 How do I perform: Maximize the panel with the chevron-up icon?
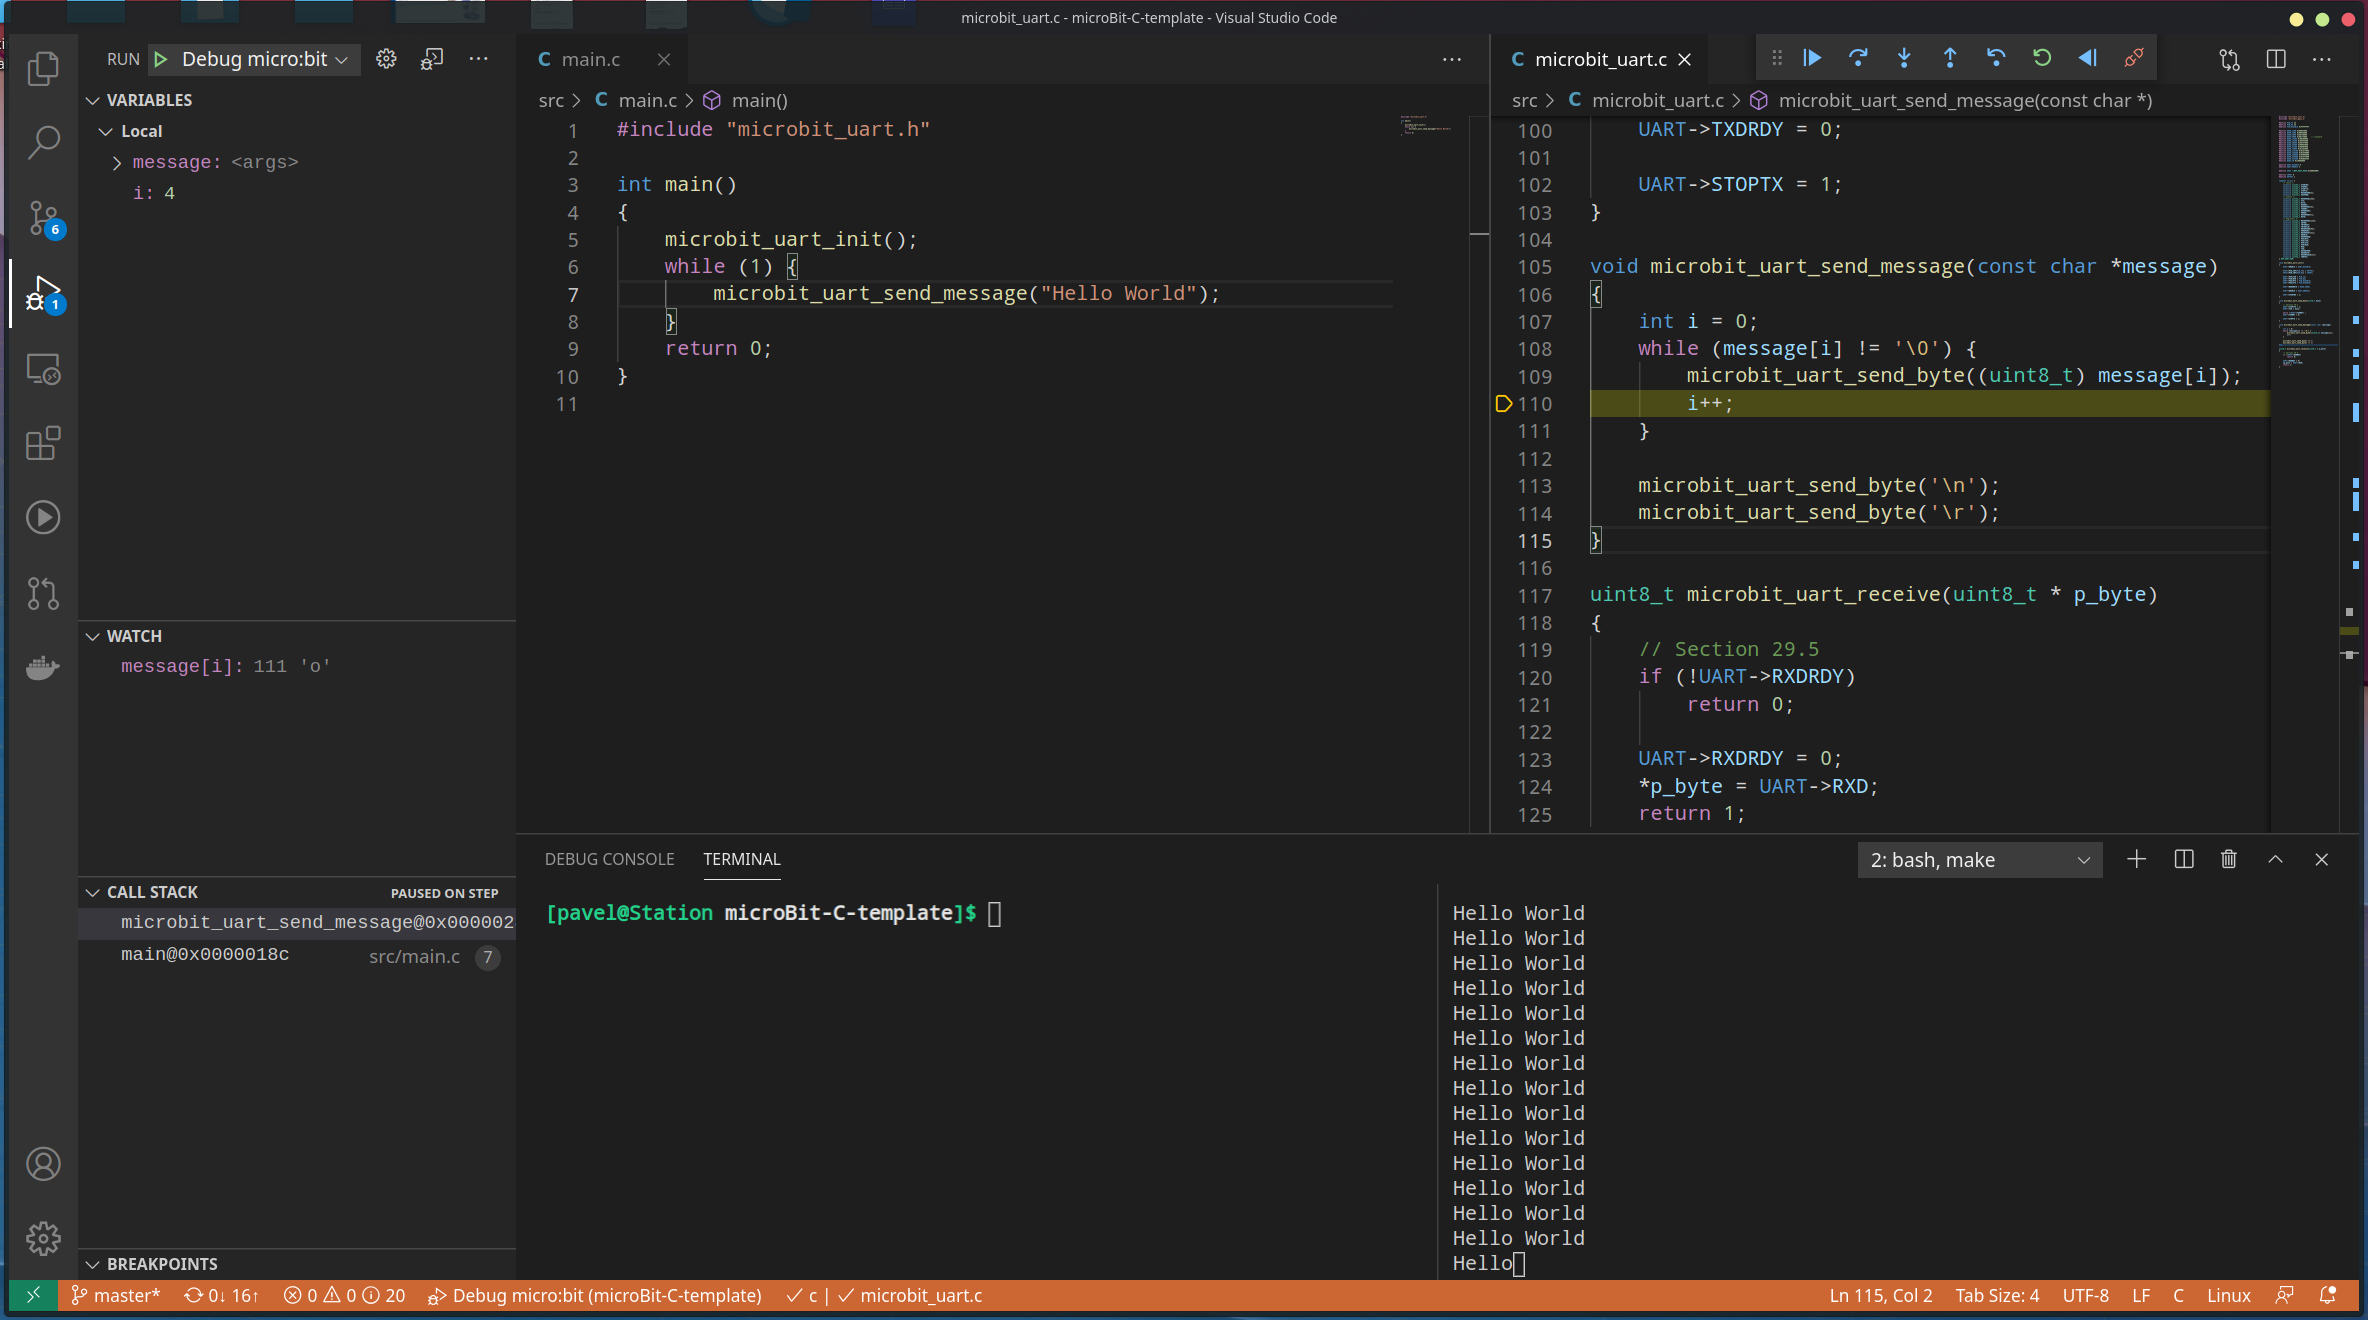click(2275, 859)
